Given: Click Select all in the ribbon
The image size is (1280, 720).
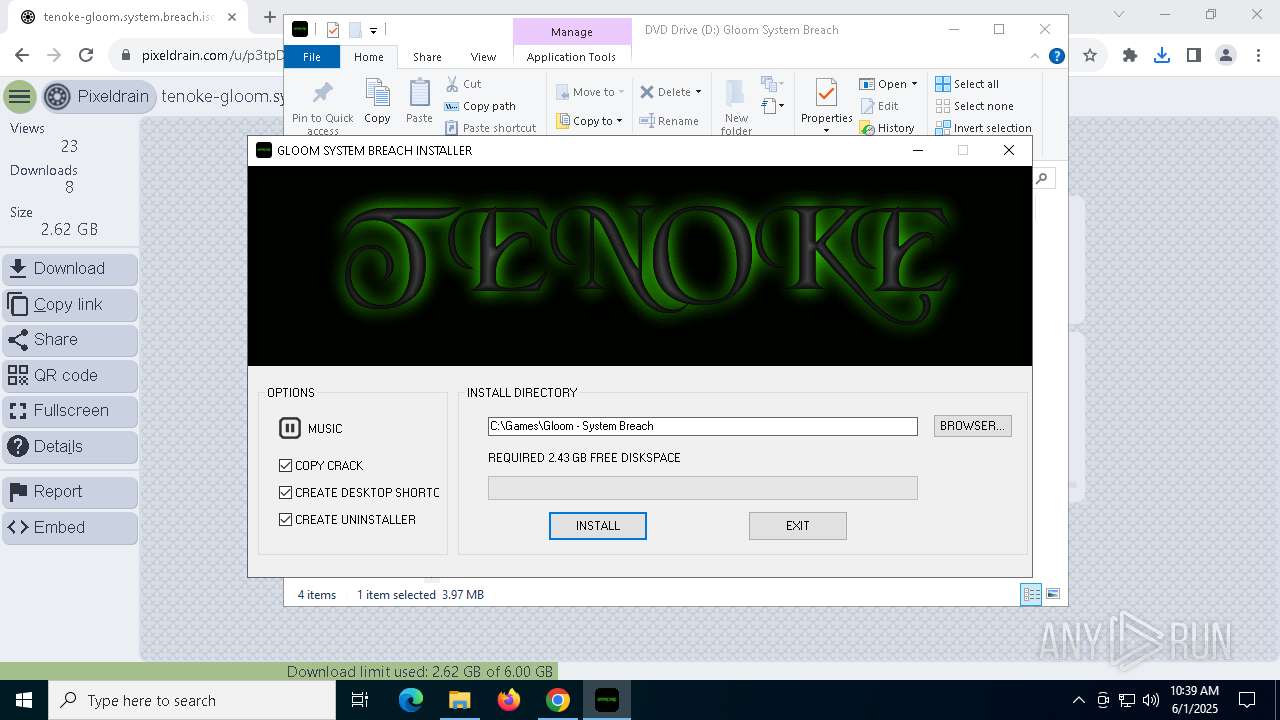Looking at the screenshot, I should pos(967,84).
